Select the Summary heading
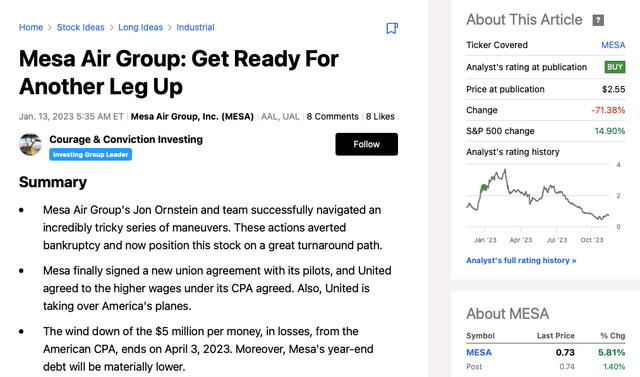 (53, 182)
